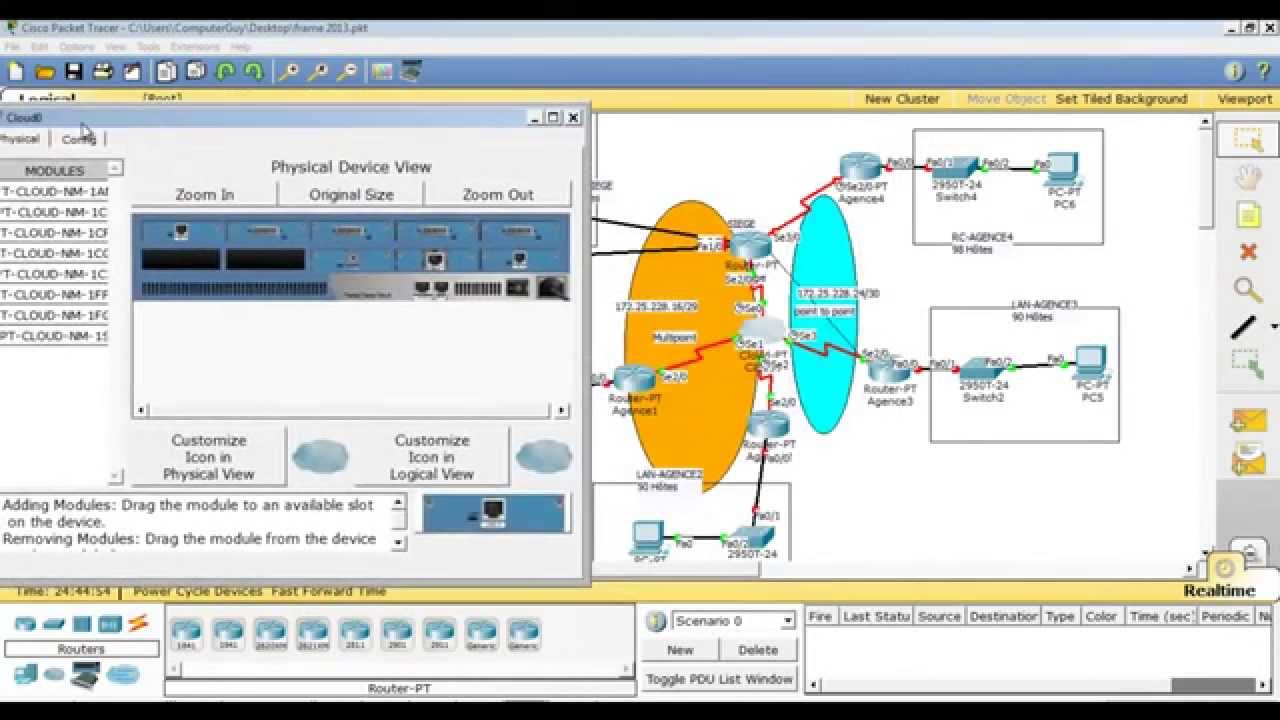Image resolution: width=1280 pixels, height=720 pixels.
Task: Open the info icon beside the help icon
Action: click(1234, 71)
